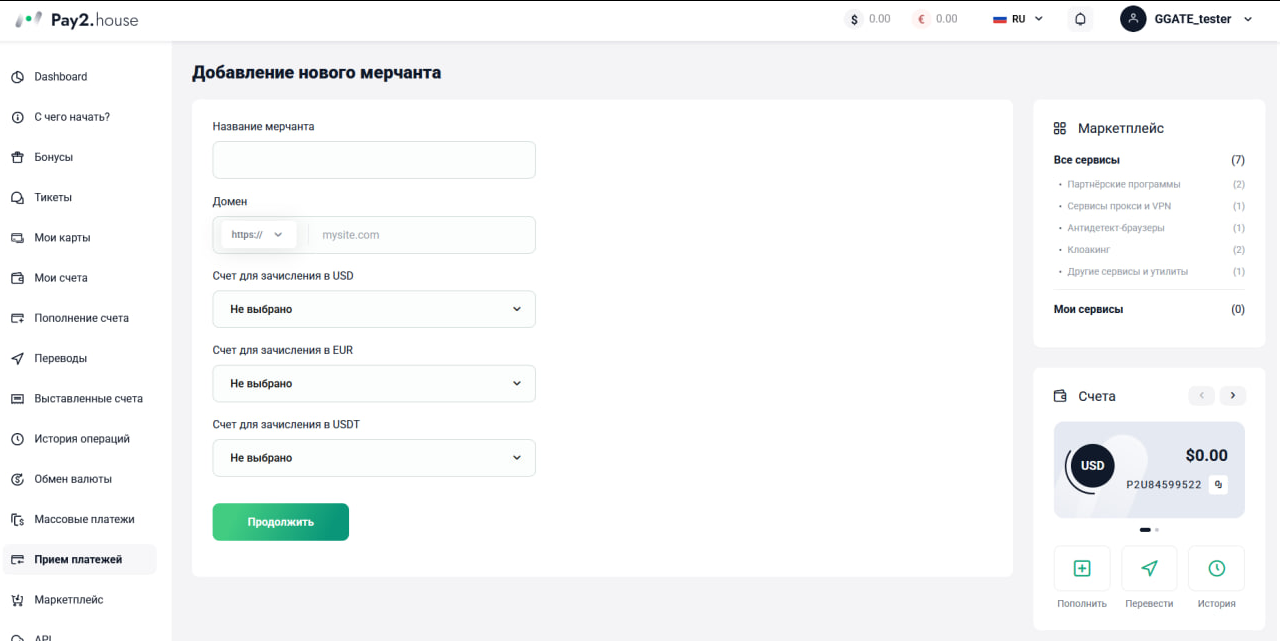Focus the mysite.com domain field
Screen dimensions: 1280x641
click(422, 235)
